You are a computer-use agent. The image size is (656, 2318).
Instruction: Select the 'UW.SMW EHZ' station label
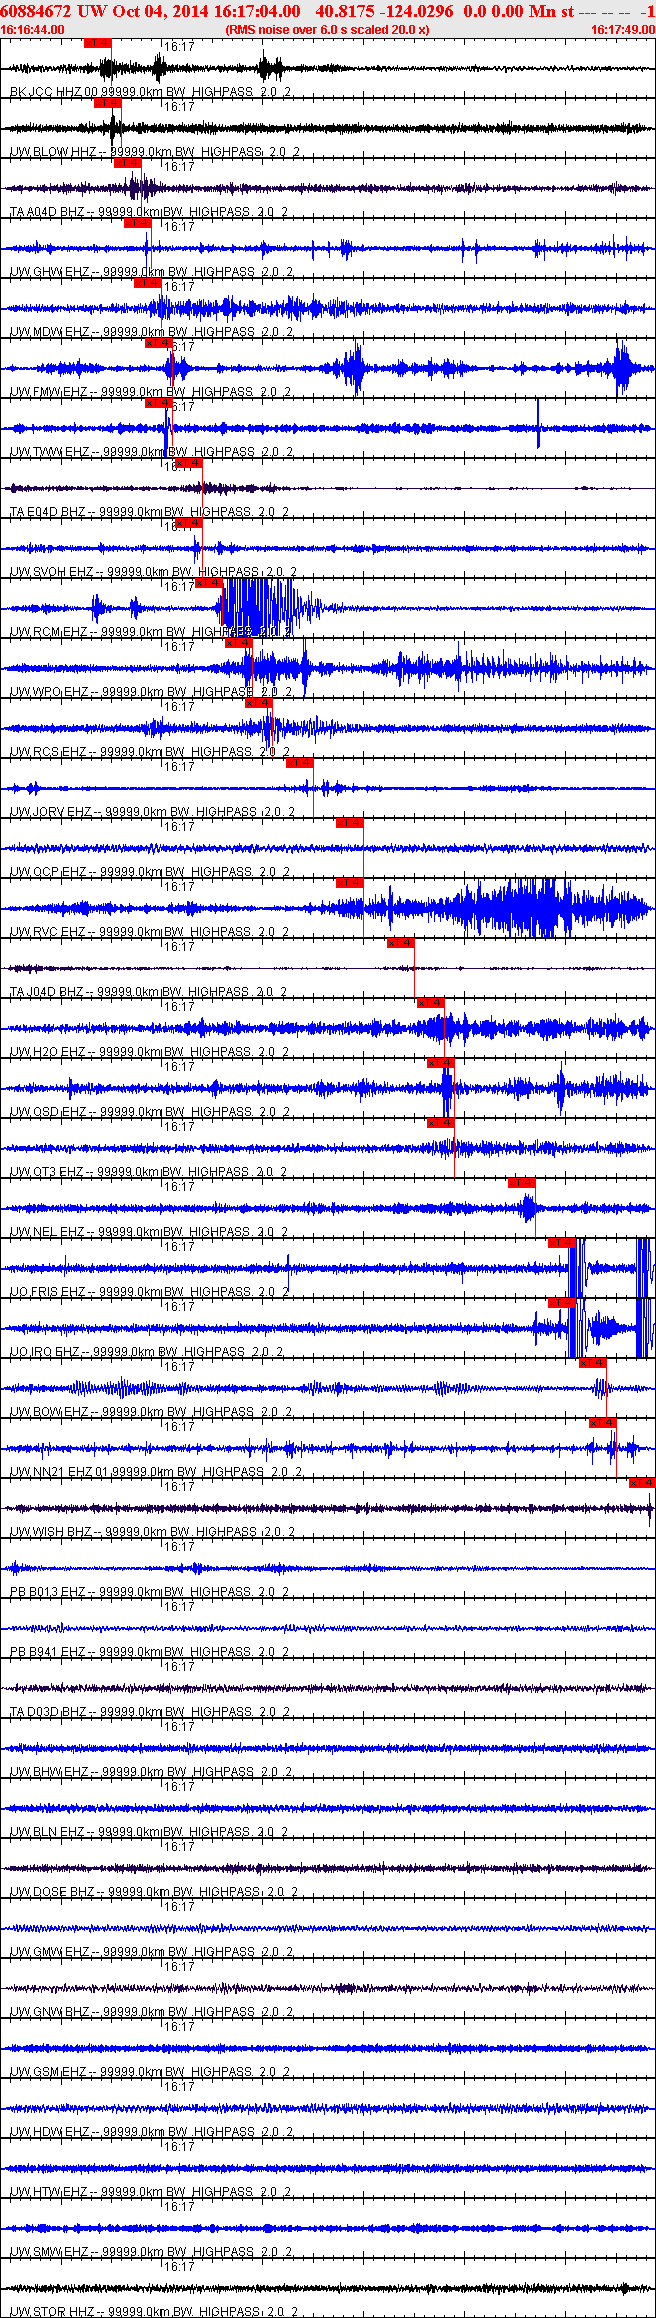(49, 2252)
